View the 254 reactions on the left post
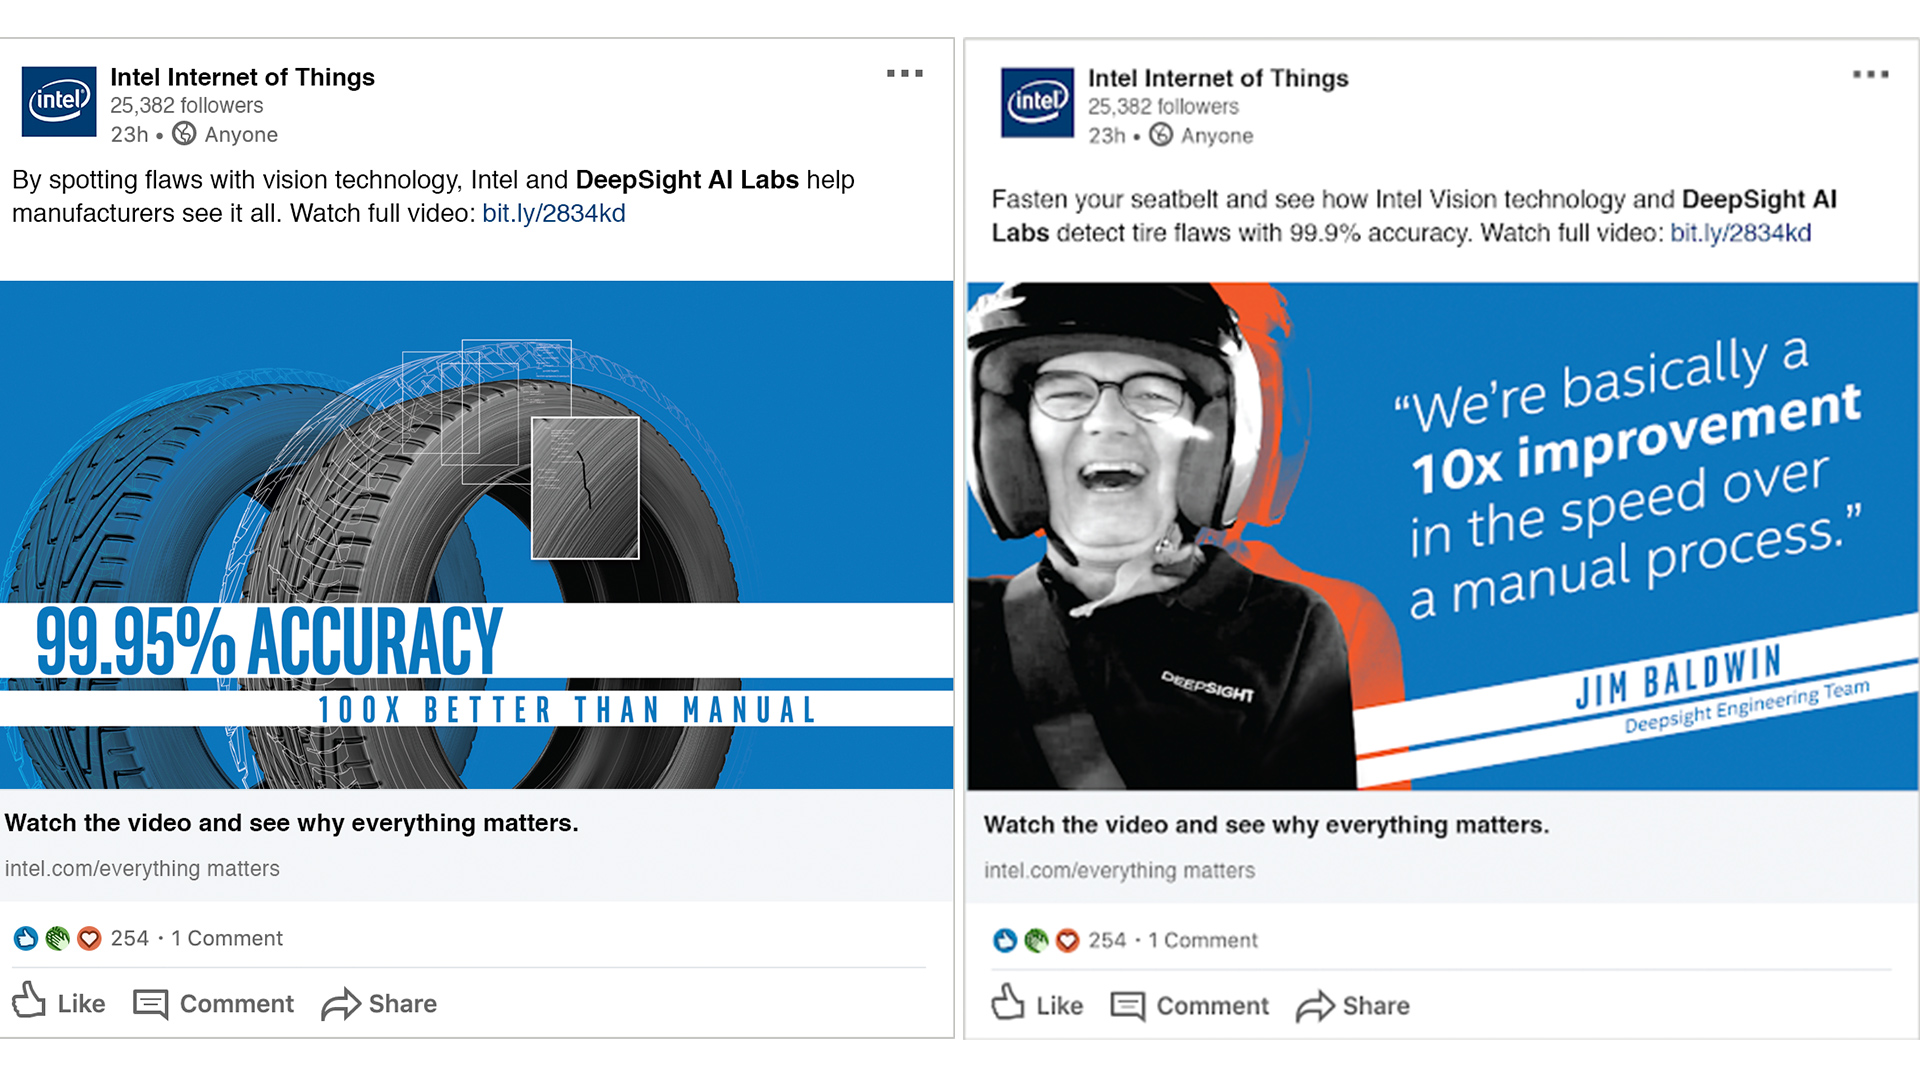The height and width of the screenshot is (1080, 1920). [x=129, y=938]
